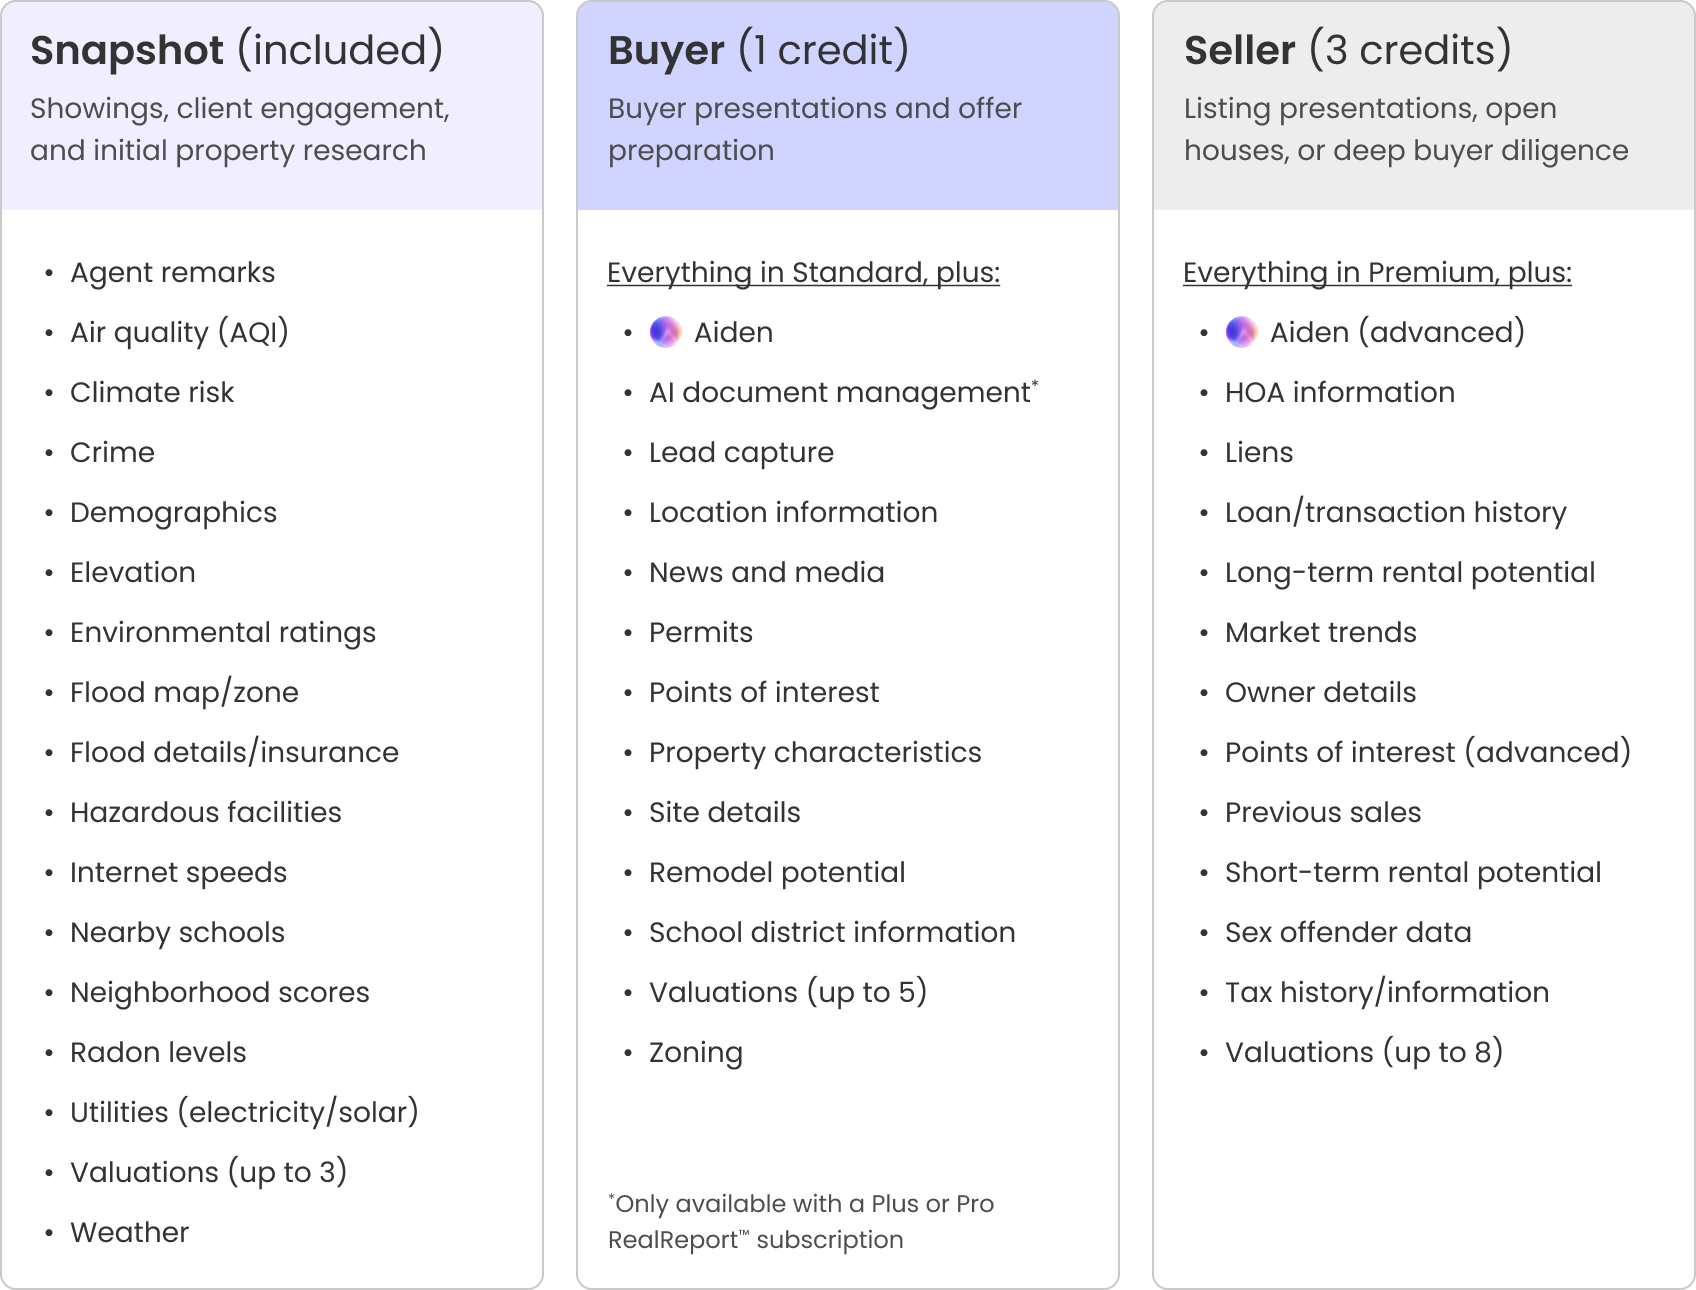Click the Aiden (advanced) orb icon in Seller column
Viewport: 1696px width, 1290px height.
(x=1241, y=332)
